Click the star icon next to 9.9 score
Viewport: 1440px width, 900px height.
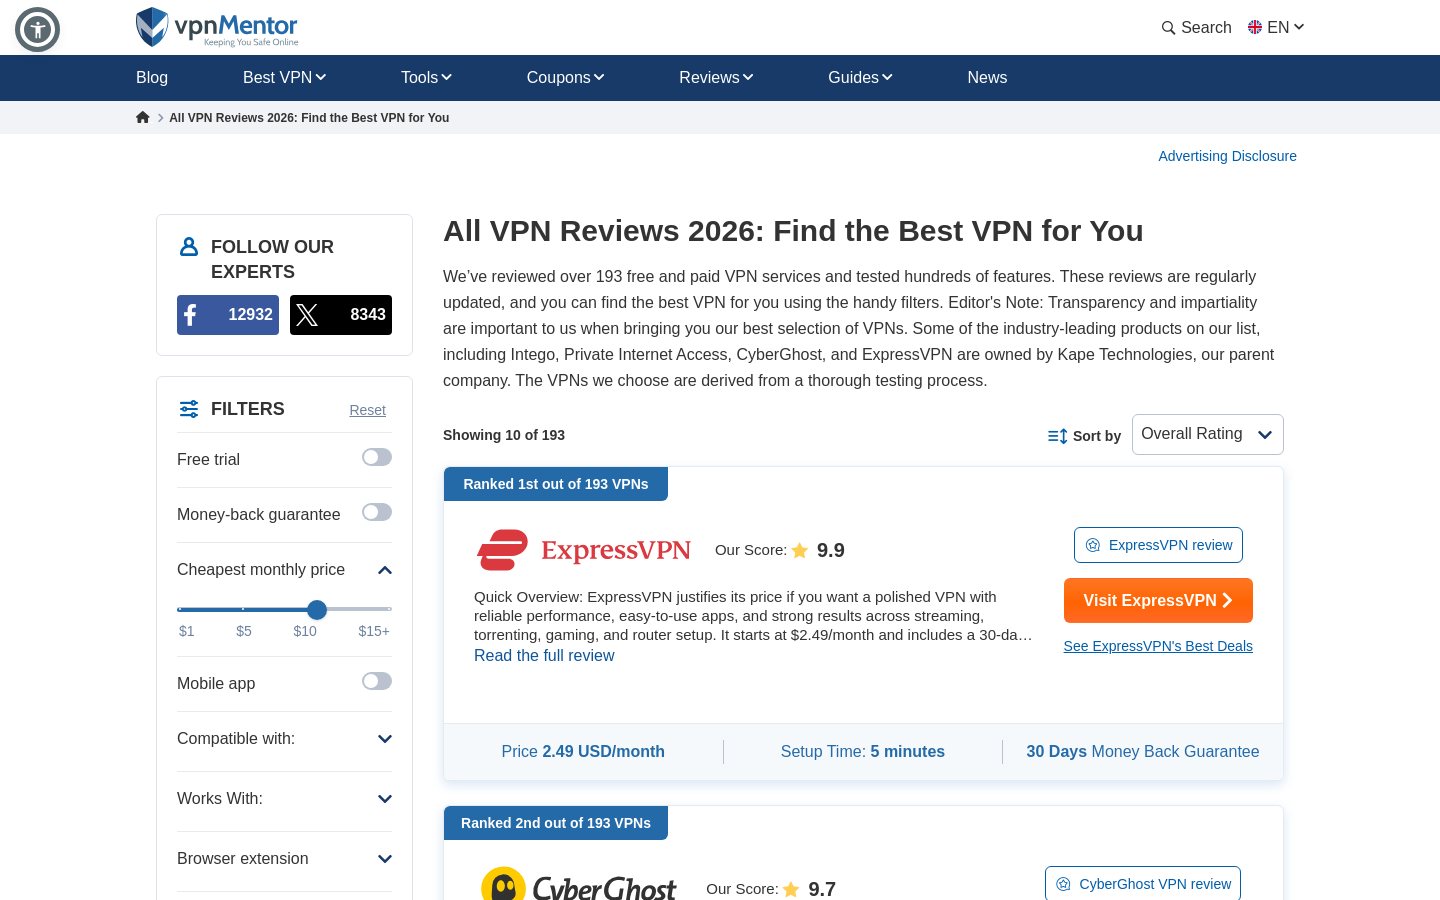[x=800, y=550]
